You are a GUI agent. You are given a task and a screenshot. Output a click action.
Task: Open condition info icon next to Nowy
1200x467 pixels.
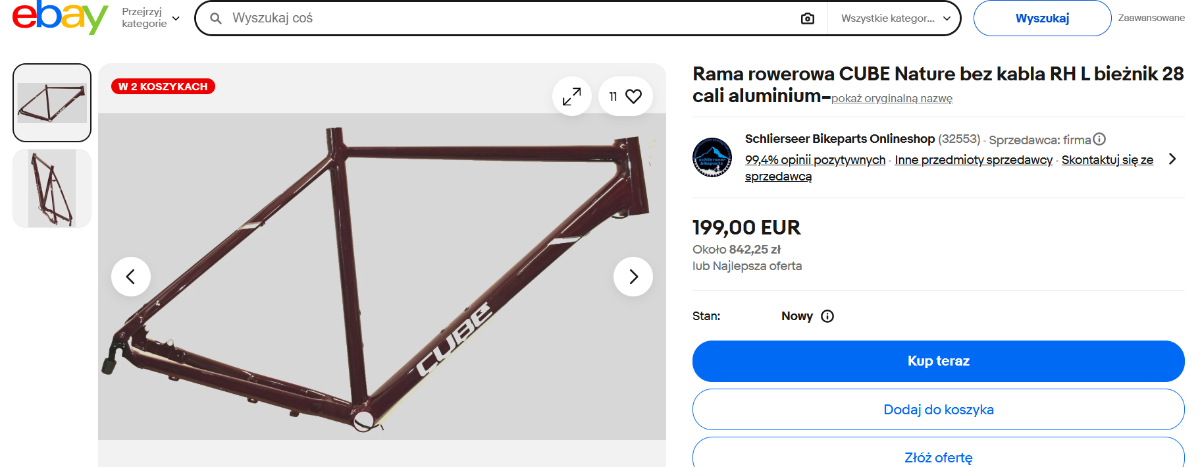click(827, 316)
